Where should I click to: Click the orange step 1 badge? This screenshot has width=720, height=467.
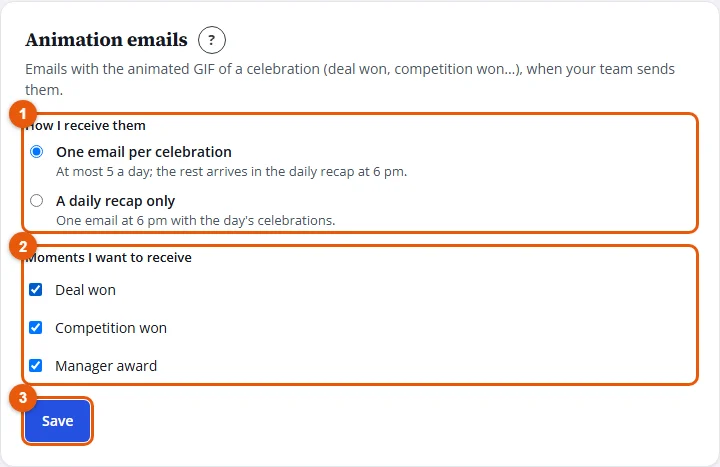click(23, 114)
